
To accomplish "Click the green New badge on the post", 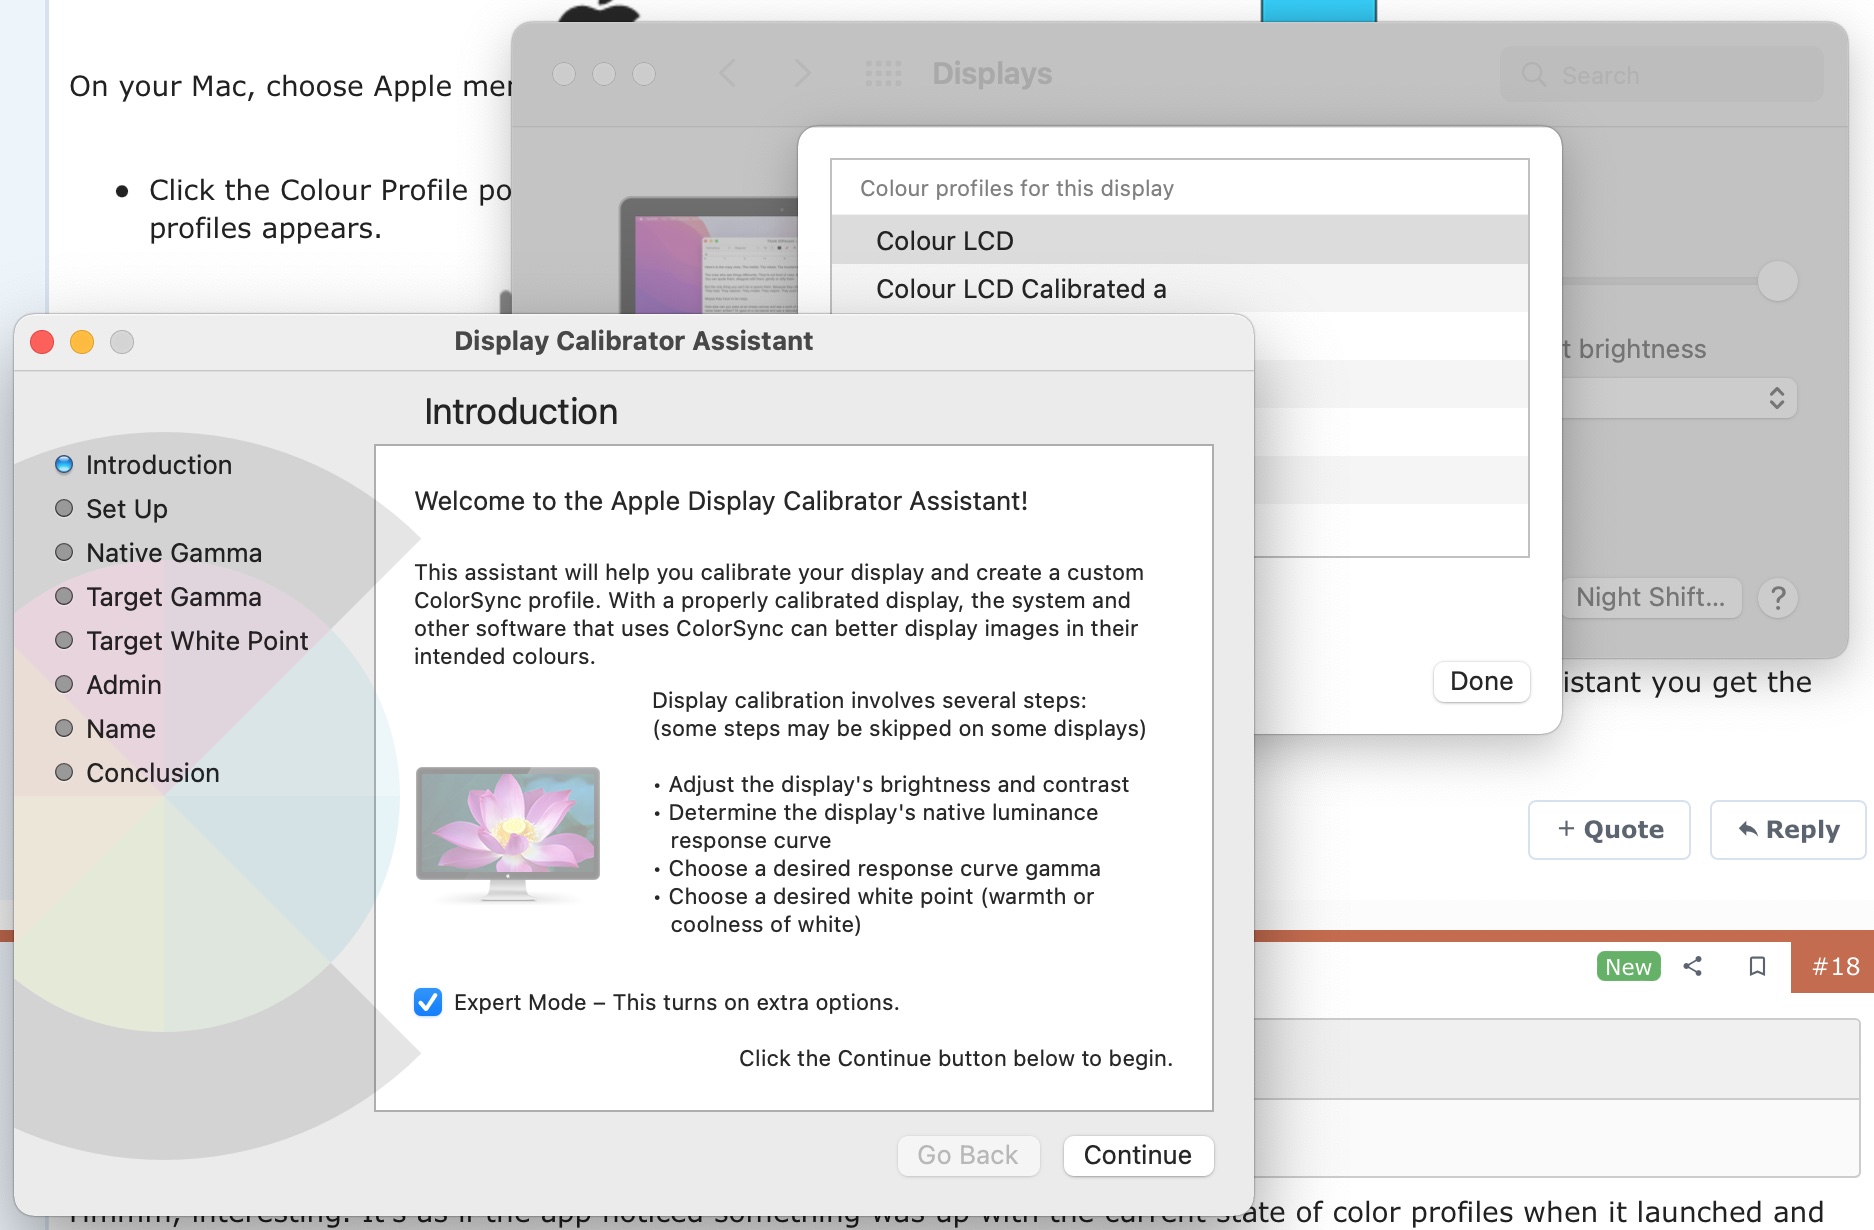I will point(1628,966).
